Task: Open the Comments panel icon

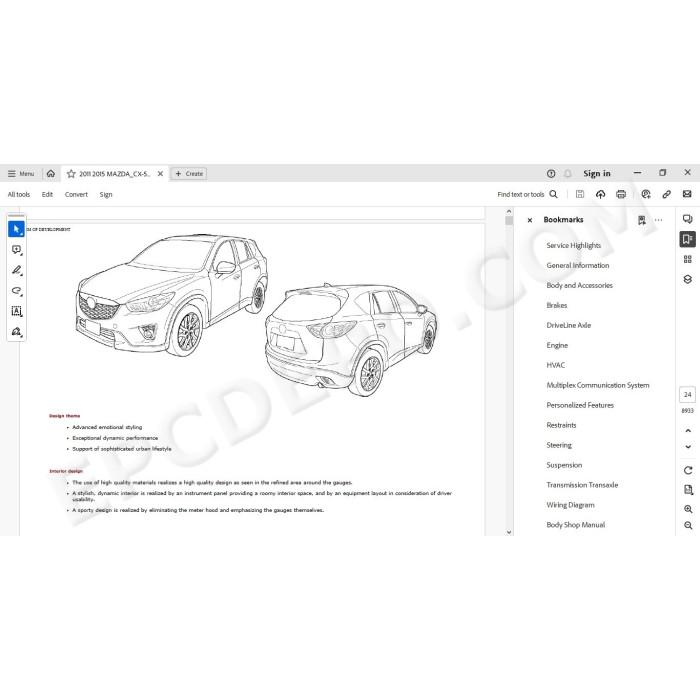Action: click(688, 219)
